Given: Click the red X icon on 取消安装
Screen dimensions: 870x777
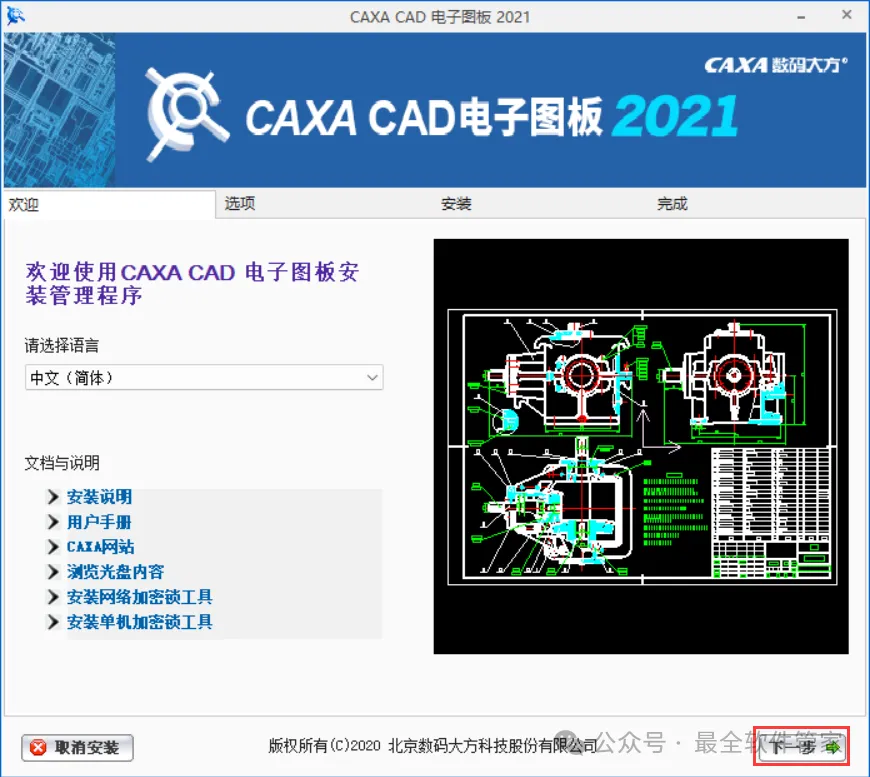Looking at the screenshot, I should pos(38,748).
